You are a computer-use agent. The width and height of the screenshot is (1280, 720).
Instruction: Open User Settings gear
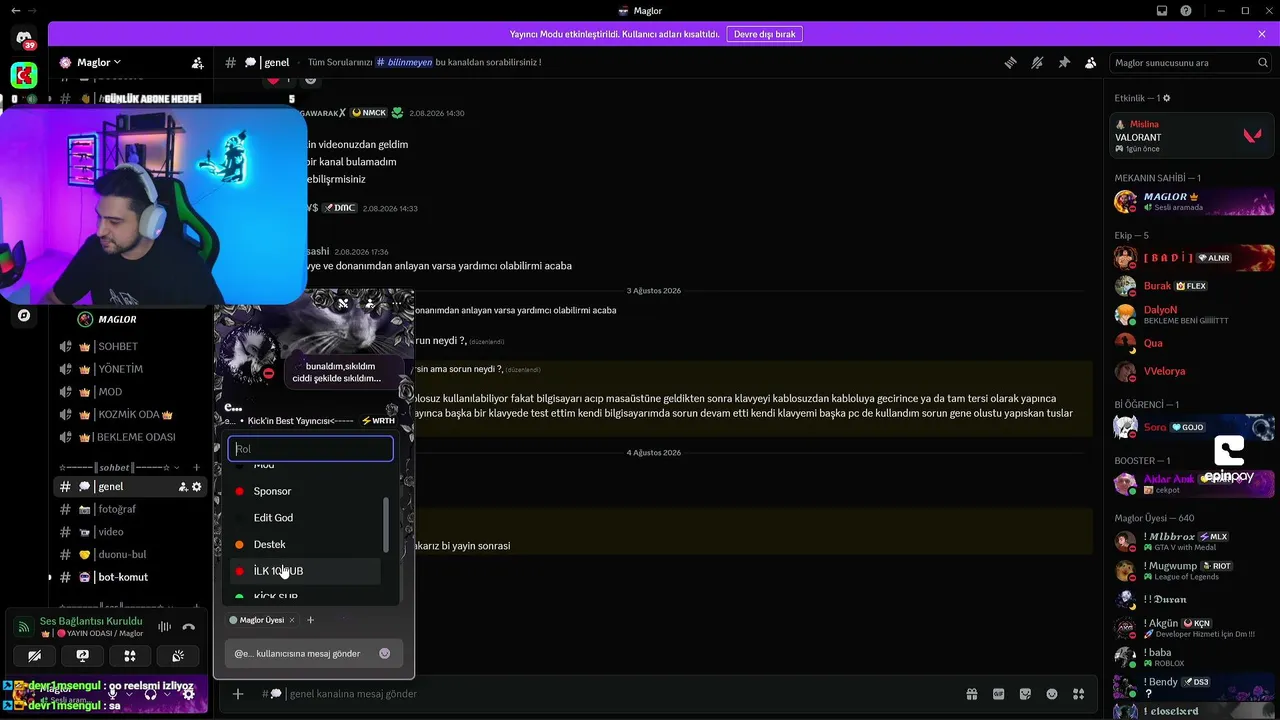pyautogui.click(x=189, y=693)
